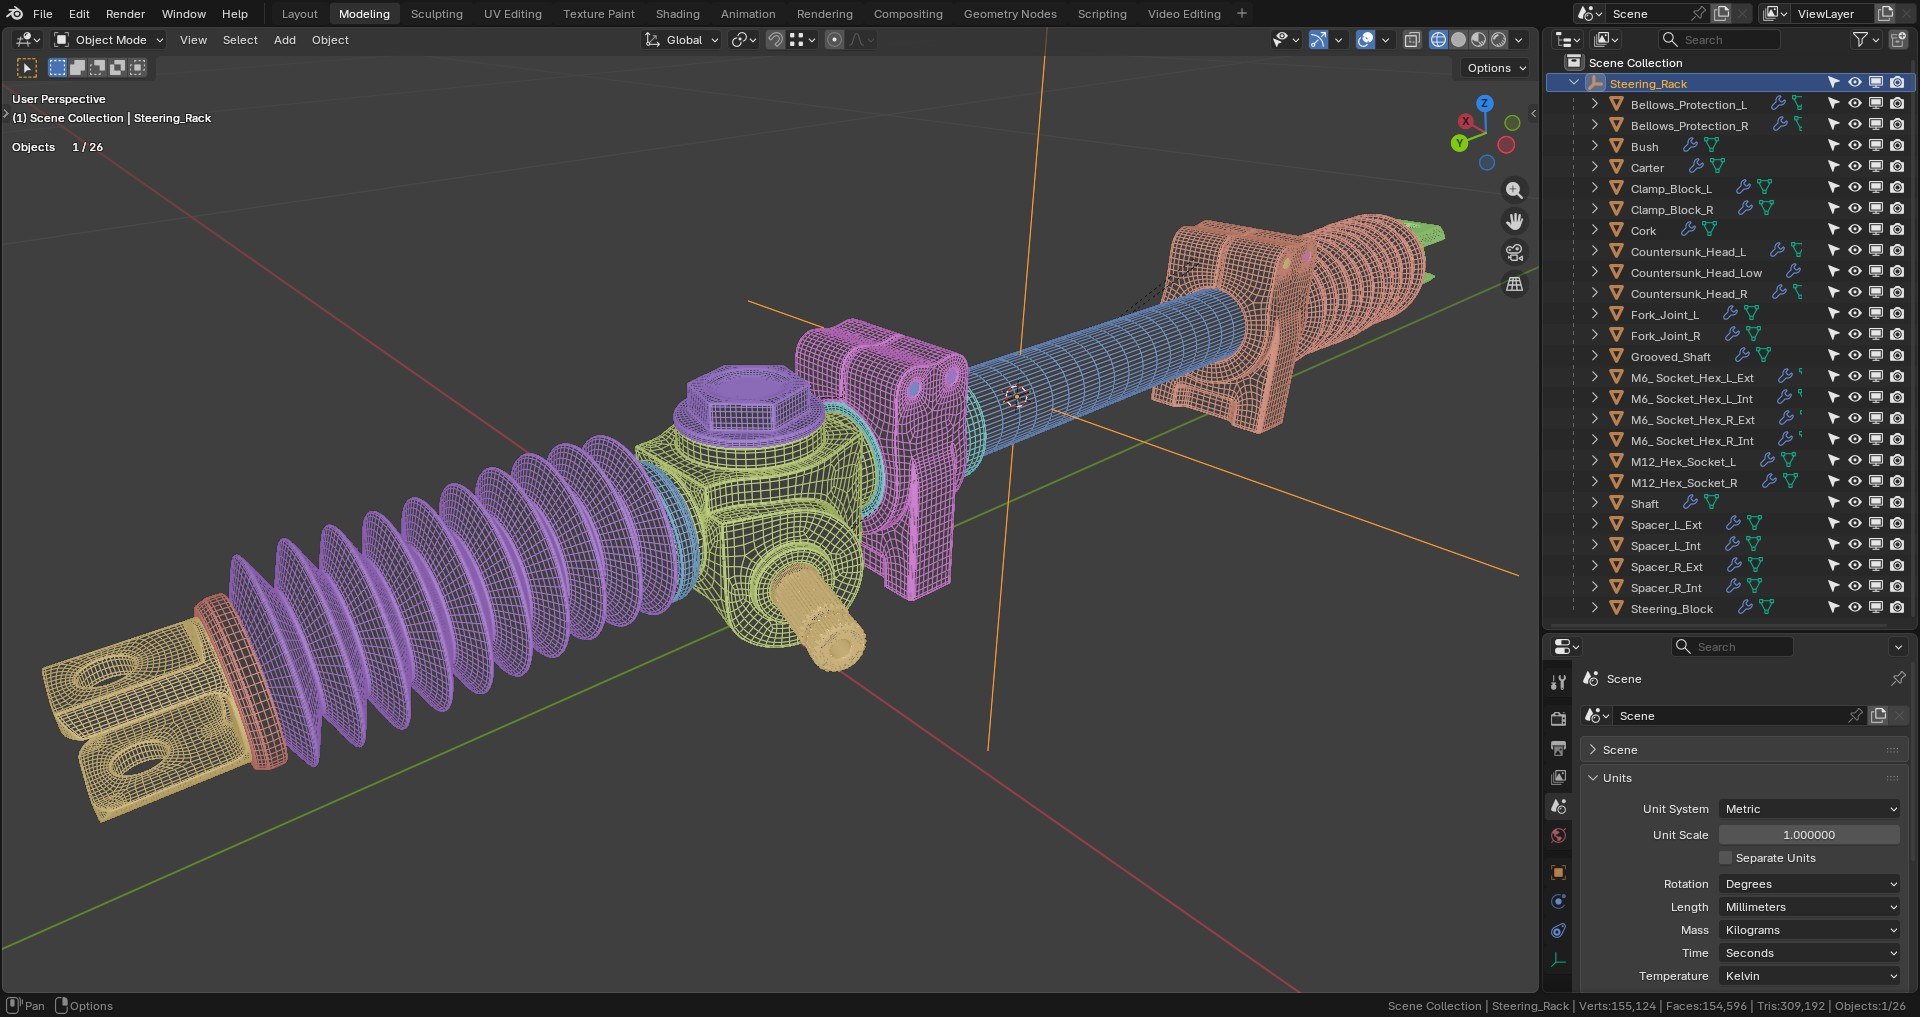Click the zoom magnifier gizmo in viewport
The width and height of the screenshot is (1920, 1017).
pos(1515,190)
